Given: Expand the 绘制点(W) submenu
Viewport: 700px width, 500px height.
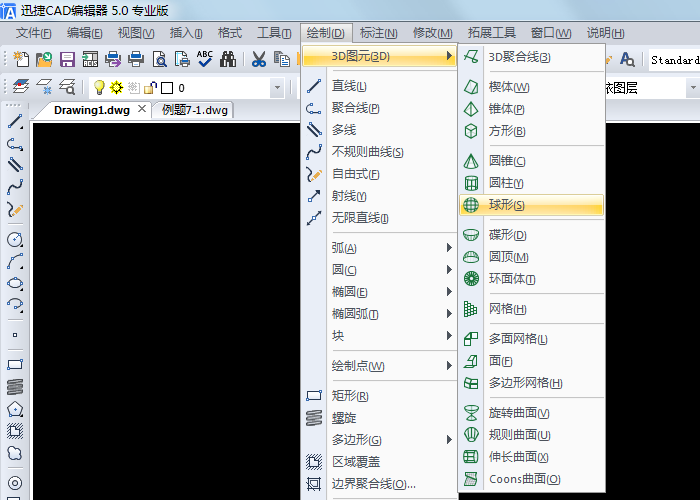Looking at the screenshot, I should pos(392,366).
